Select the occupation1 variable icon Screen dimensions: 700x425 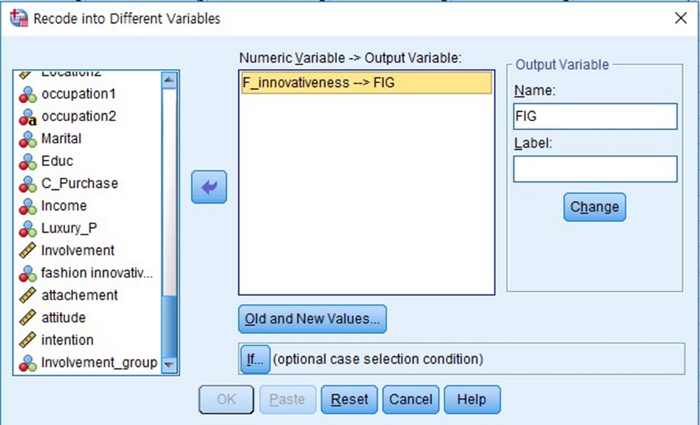point(28,94)
